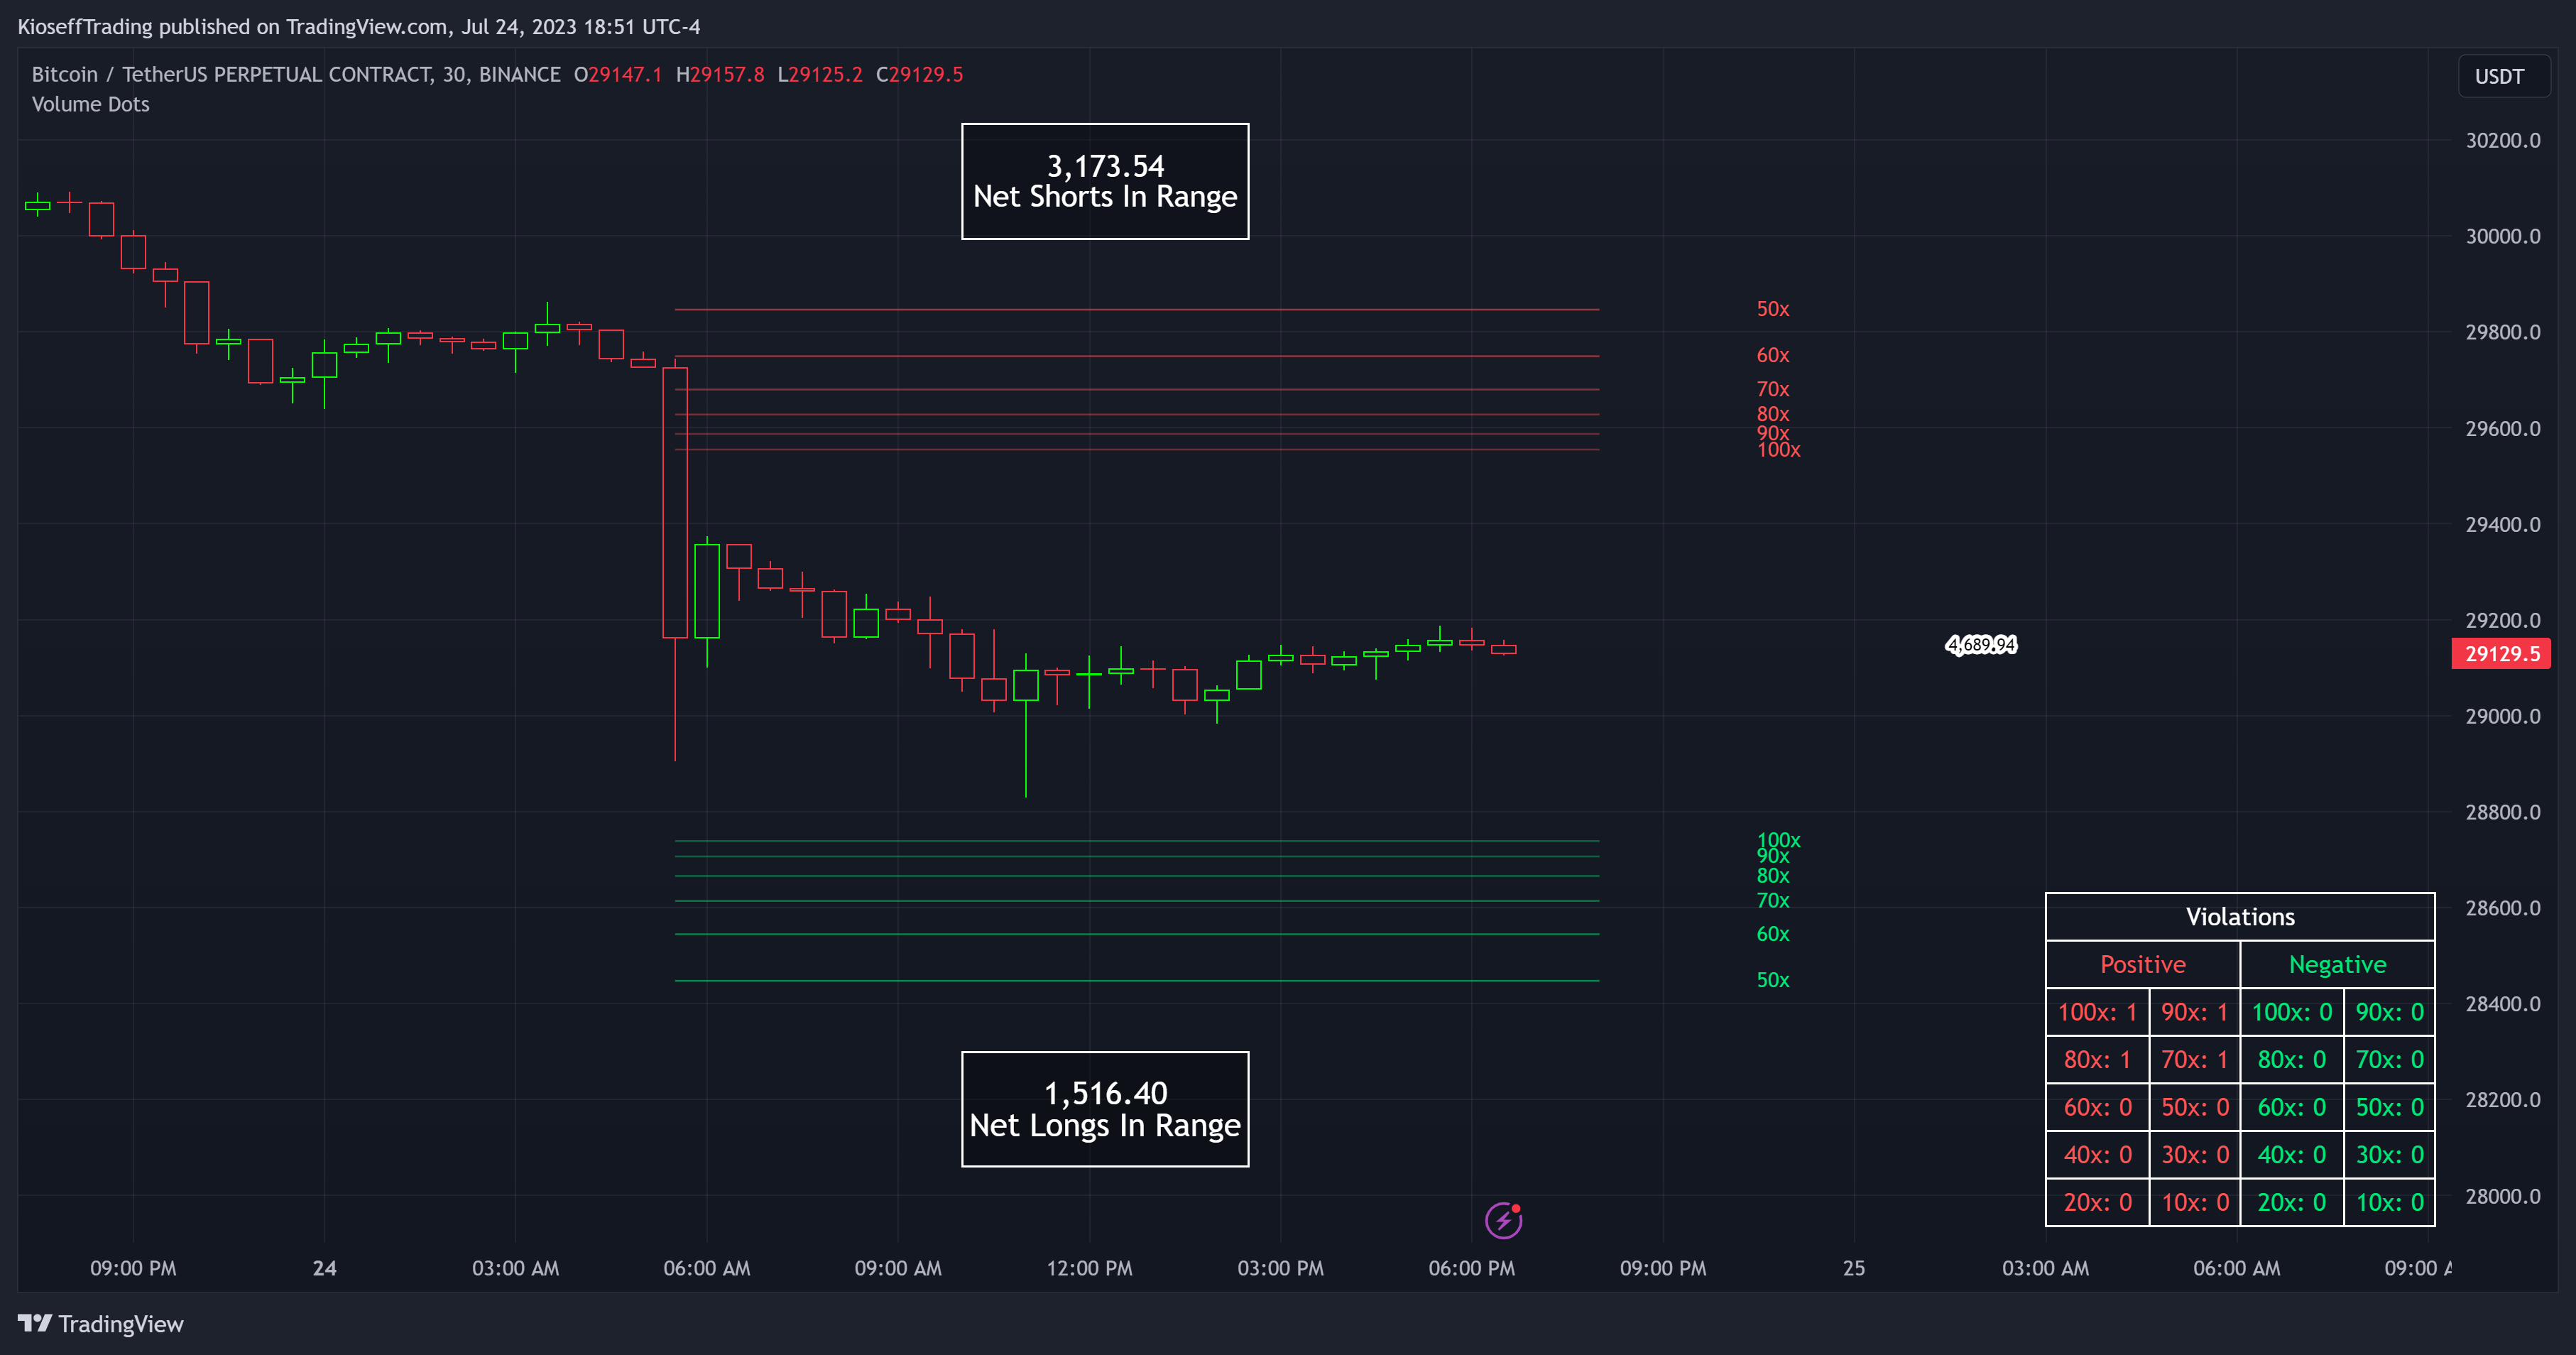Click the red '90x: 1' violations cell
The width and height of the screenshot is (2576, 1355).
click(x=2194, y=1012)
